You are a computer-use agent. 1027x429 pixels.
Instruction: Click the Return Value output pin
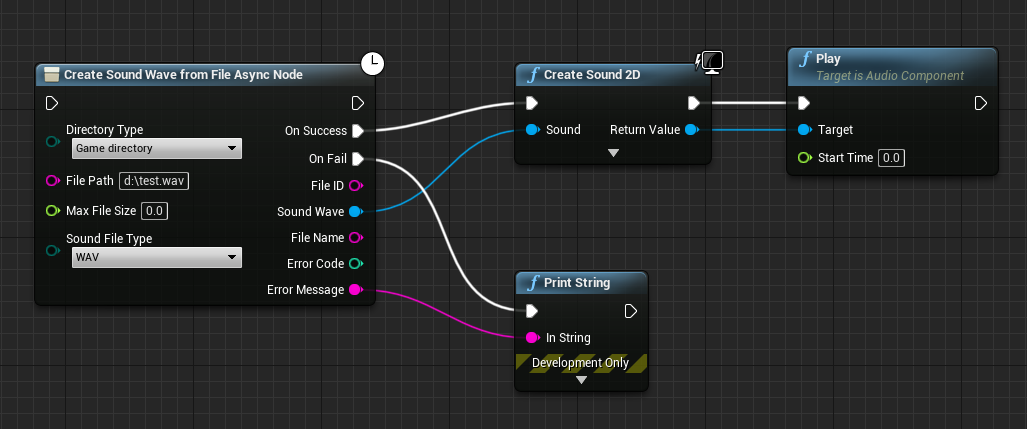coord(691,130)
